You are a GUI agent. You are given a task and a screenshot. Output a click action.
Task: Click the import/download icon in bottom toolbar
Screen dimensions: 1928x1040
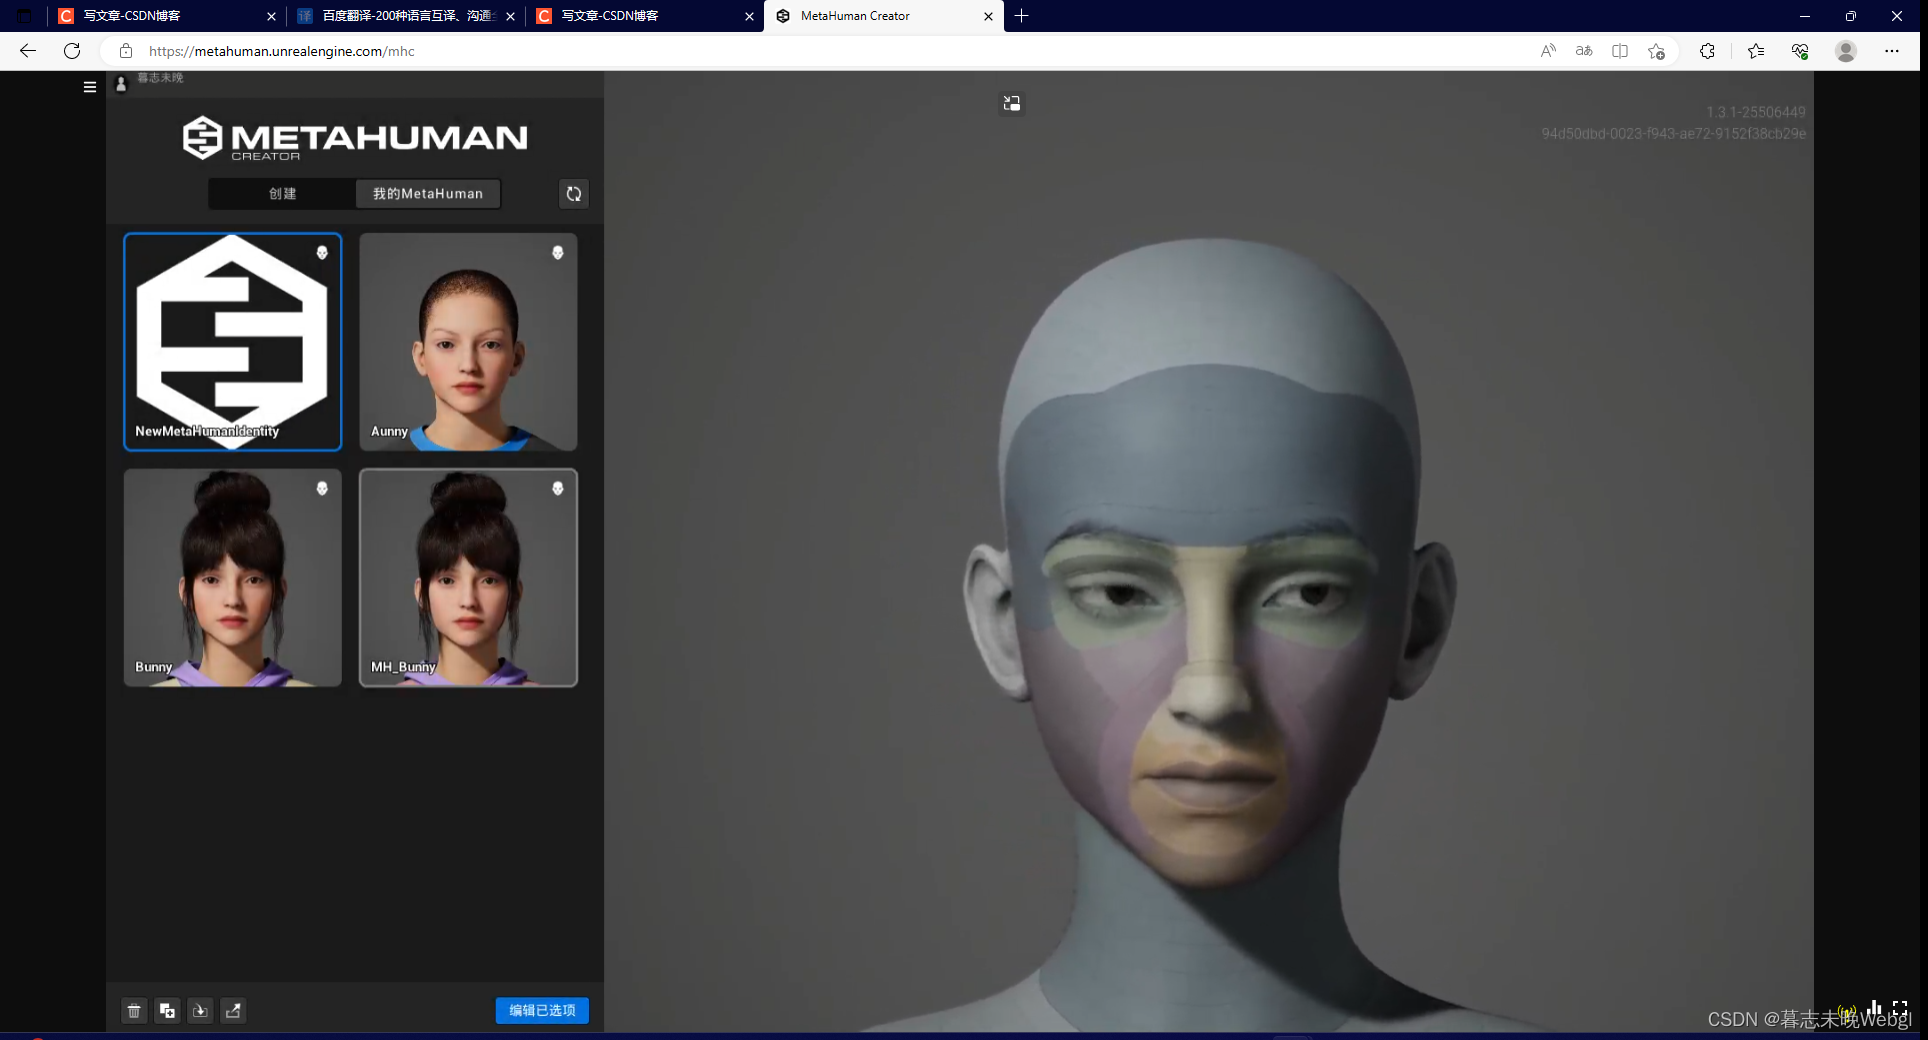click(x=200, y=1011)
